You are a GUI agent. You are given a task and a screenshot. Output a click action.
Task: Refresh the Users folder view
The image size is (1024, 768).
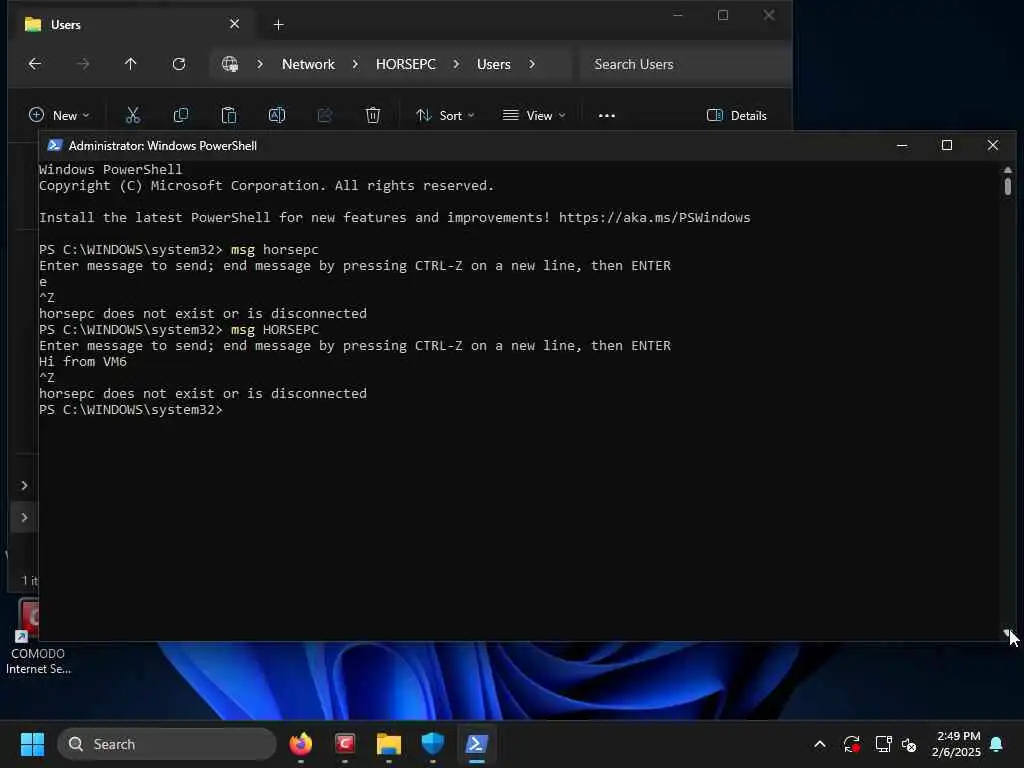179,64
